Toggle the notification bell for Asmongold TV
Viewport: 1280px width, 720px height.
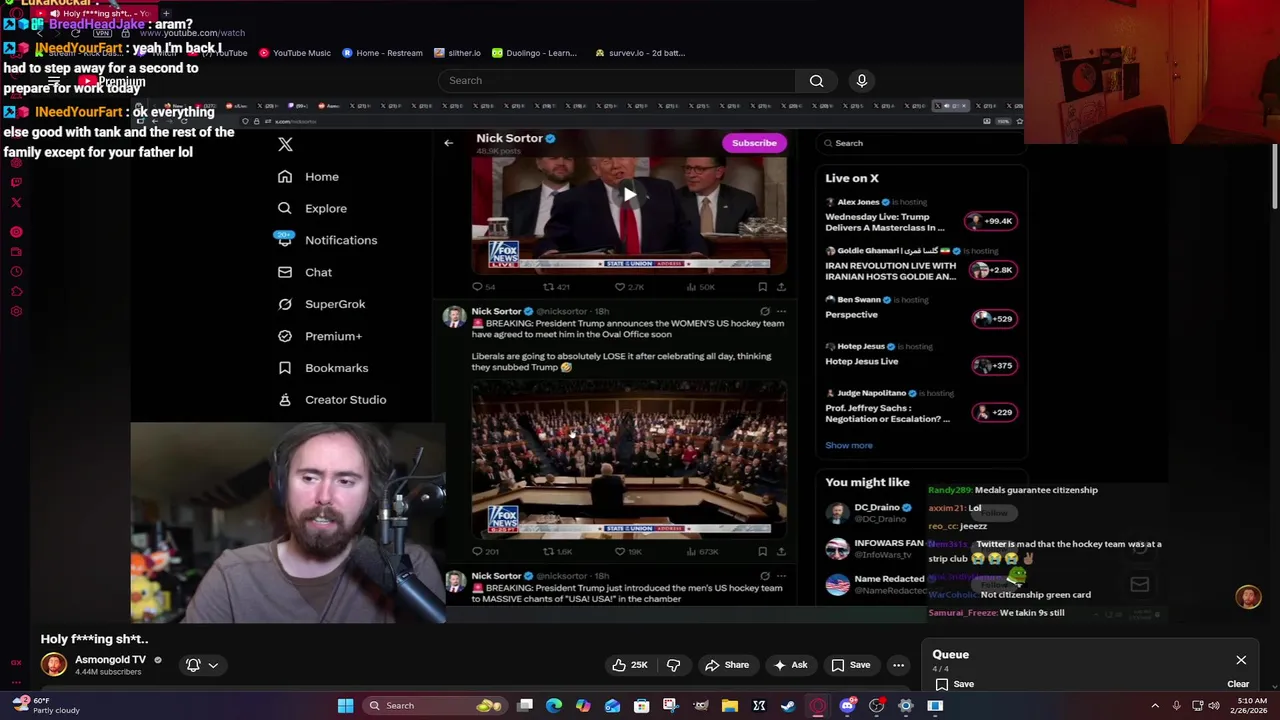click(x=193, y=665)
